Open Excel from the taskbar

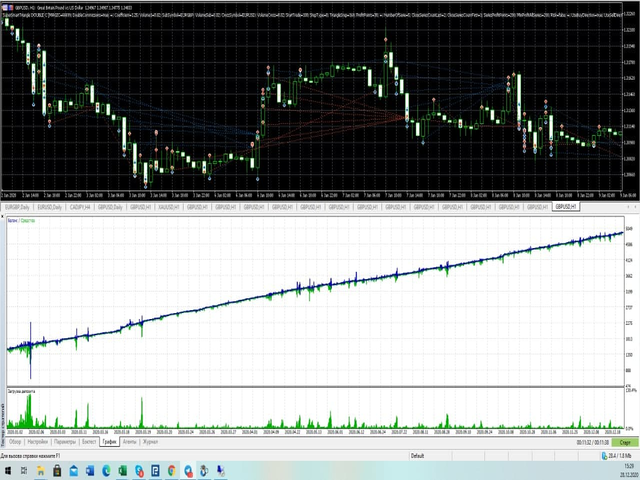coord(122,471)
